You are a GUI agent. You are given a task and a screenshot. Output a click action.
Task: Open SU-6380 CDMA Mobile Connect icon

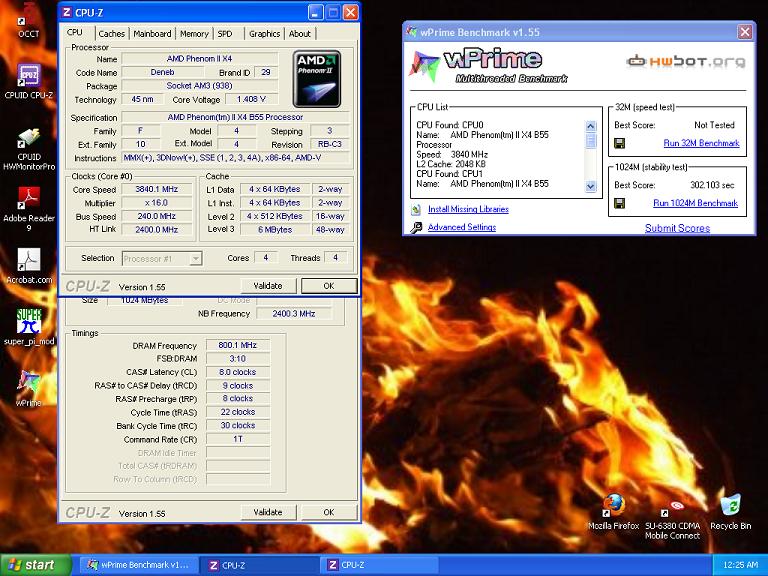coord(672,520)
